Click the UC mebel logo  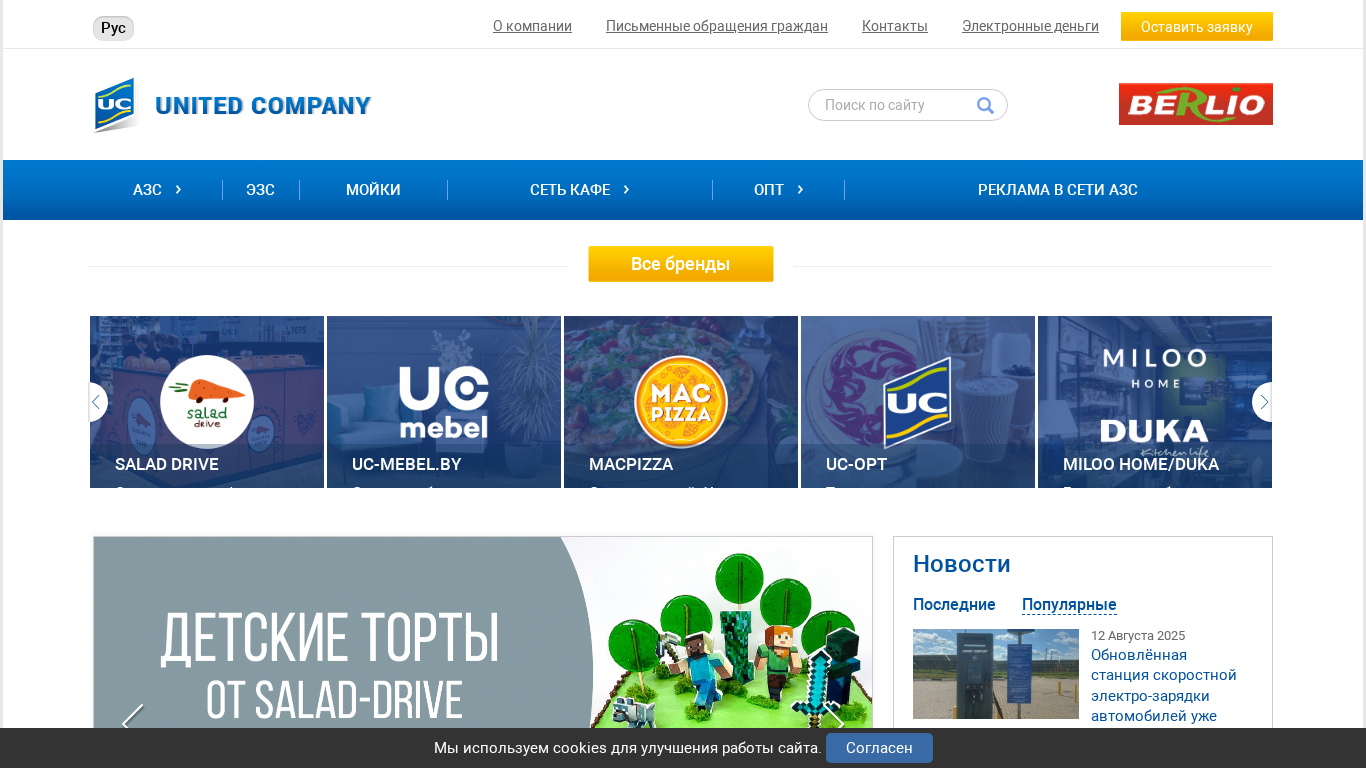click(444, 402)
